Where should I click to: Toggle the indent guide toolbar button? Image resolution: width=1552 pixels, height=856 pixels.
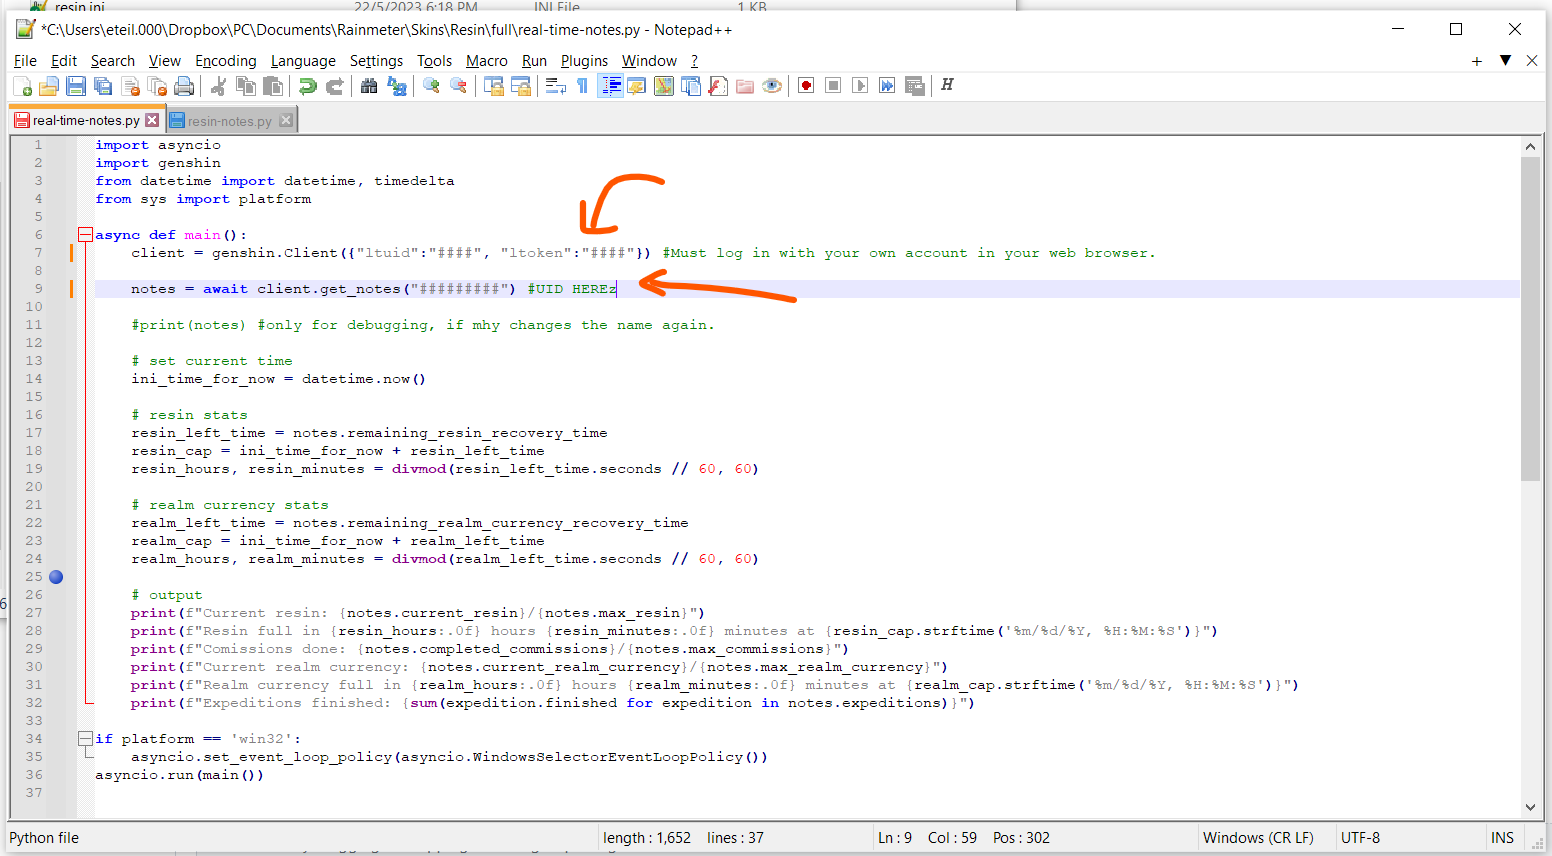tap(610, 86)
